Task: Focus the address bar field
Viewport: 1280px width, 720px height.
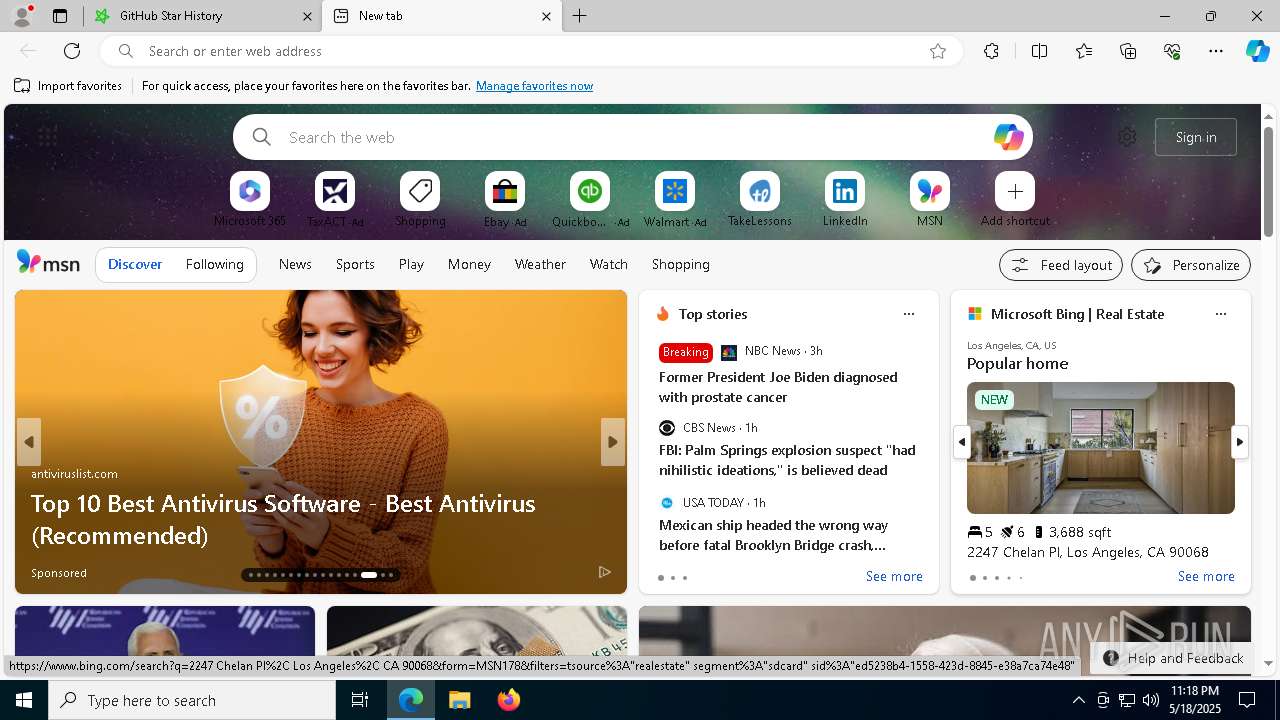Action: coord(530,51)
